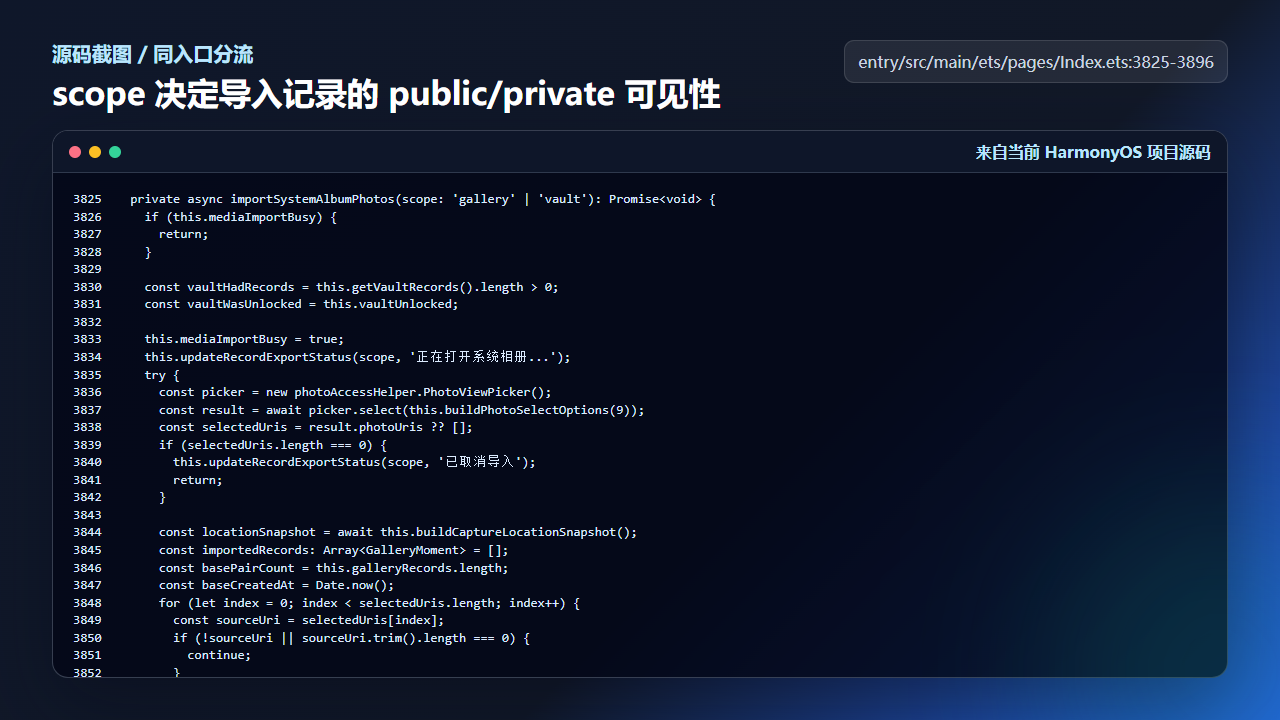The image size is (1280, 720).
Task: Click the '!sourceUri || sourceUri.trim()' condition line
Action: click(x=352, y=638)
